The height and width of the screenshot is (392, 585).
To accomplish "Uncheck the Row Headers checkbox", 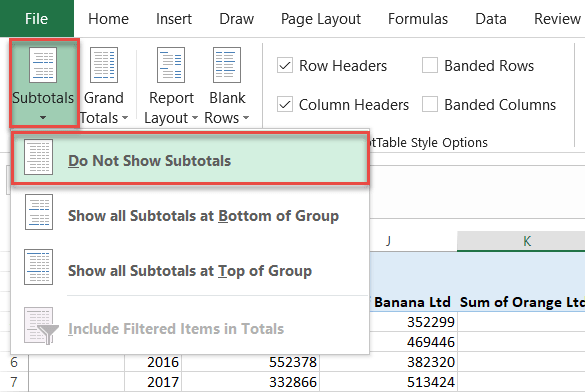I will 285,66.
